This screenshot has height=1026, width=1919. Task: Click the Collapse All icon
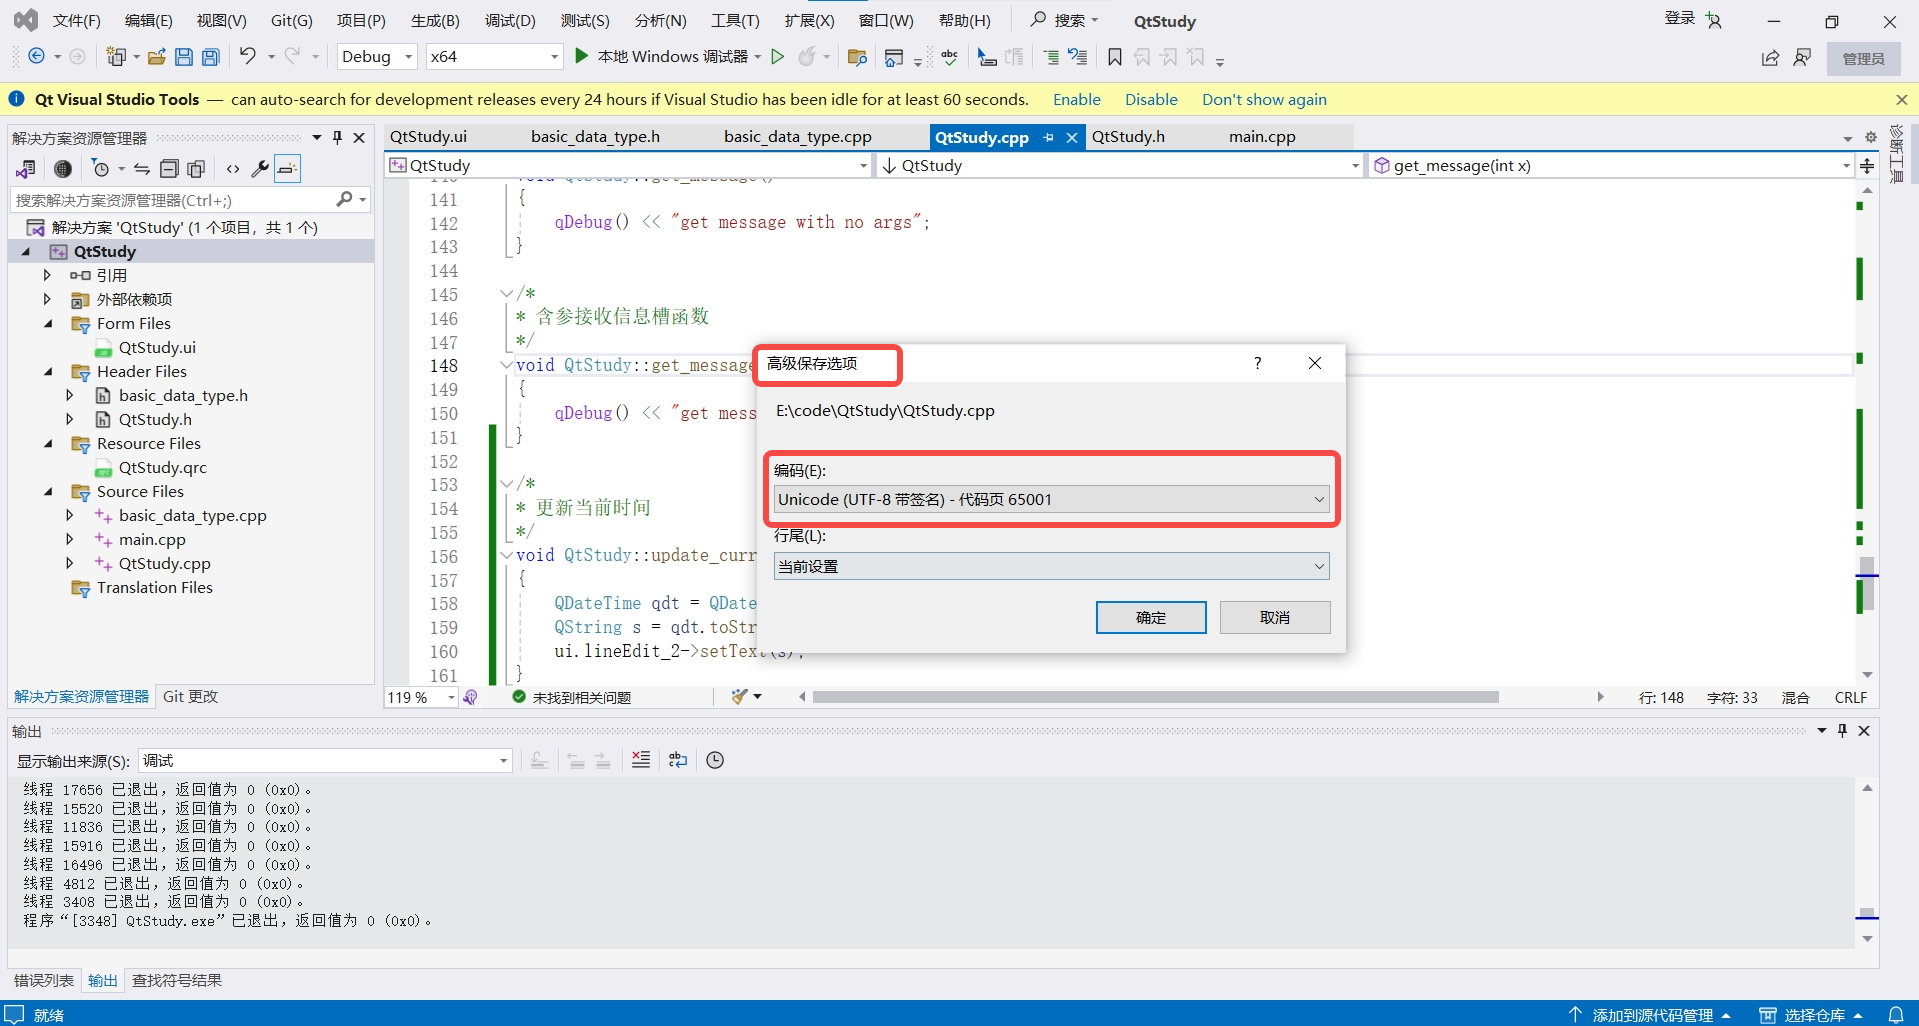tap(169, 169)
